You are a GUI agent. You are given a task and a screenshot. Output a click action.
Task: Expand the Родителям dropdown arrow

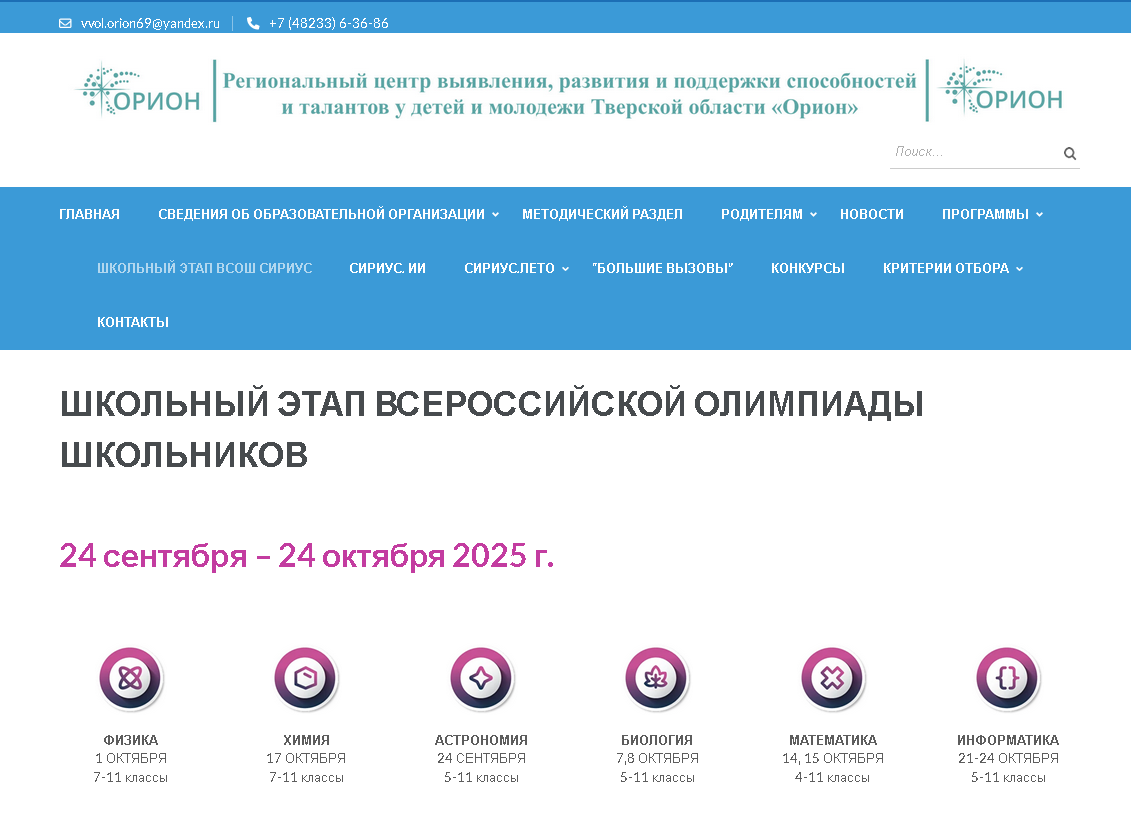813,215
